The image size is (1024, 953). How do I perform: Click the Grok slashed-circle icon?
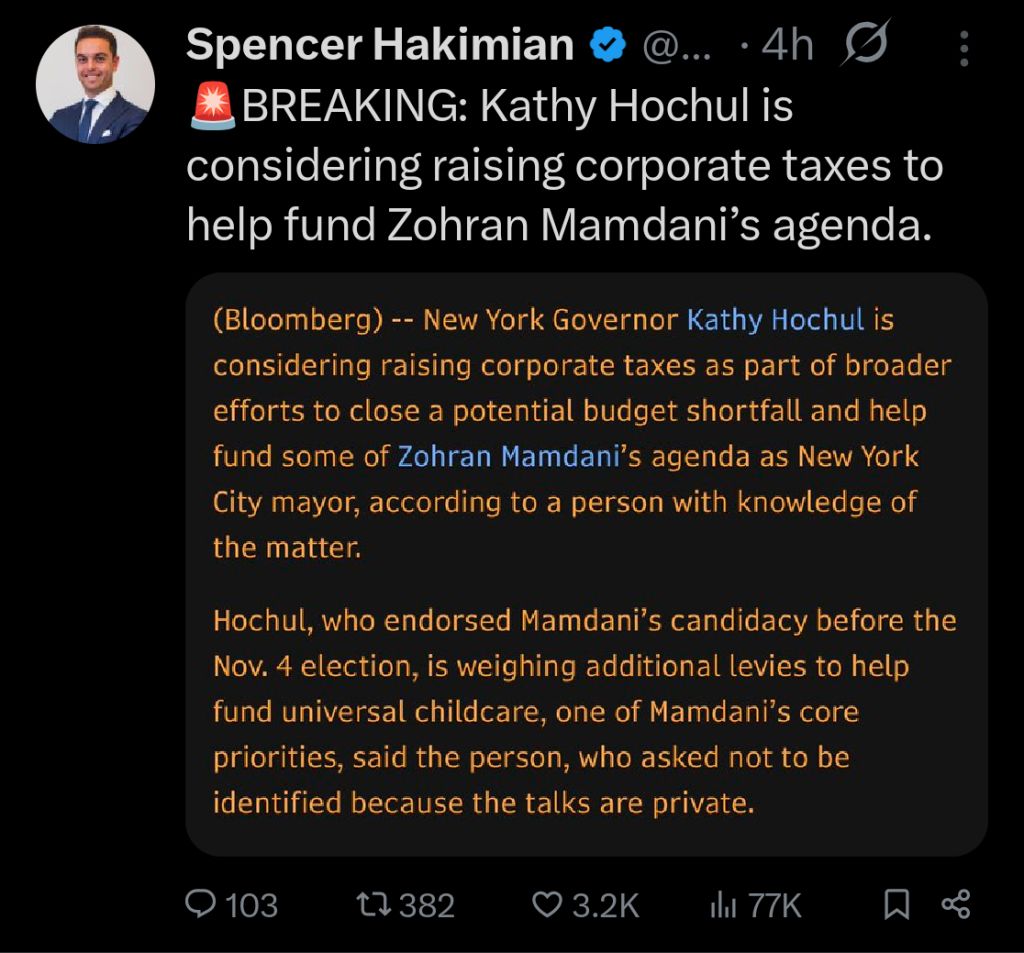point(867,46)
